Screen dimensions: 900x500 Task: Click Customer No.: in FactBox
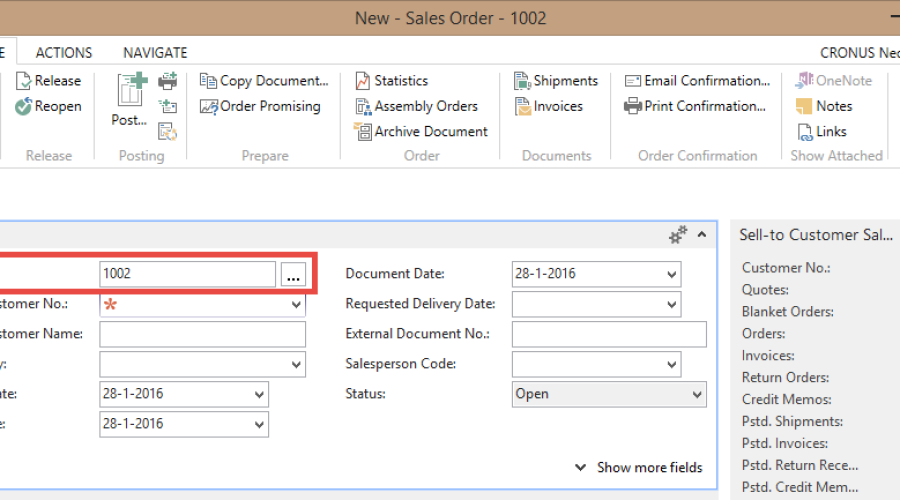(786, 268)
